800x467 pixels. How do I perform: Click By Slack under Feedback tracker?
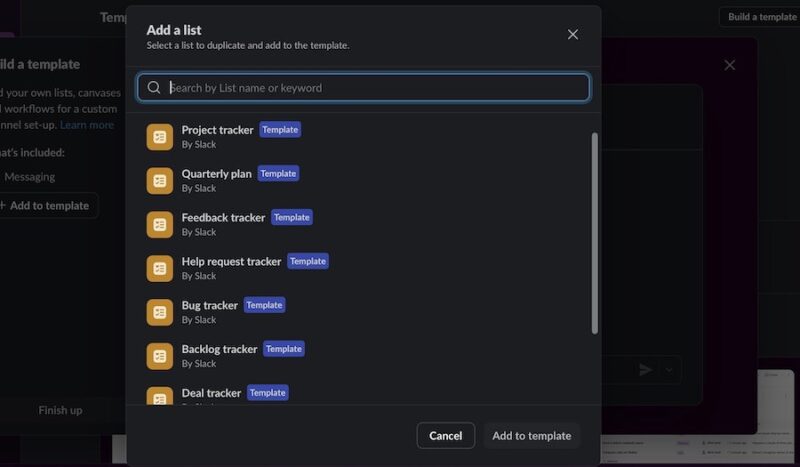(199, 232)
